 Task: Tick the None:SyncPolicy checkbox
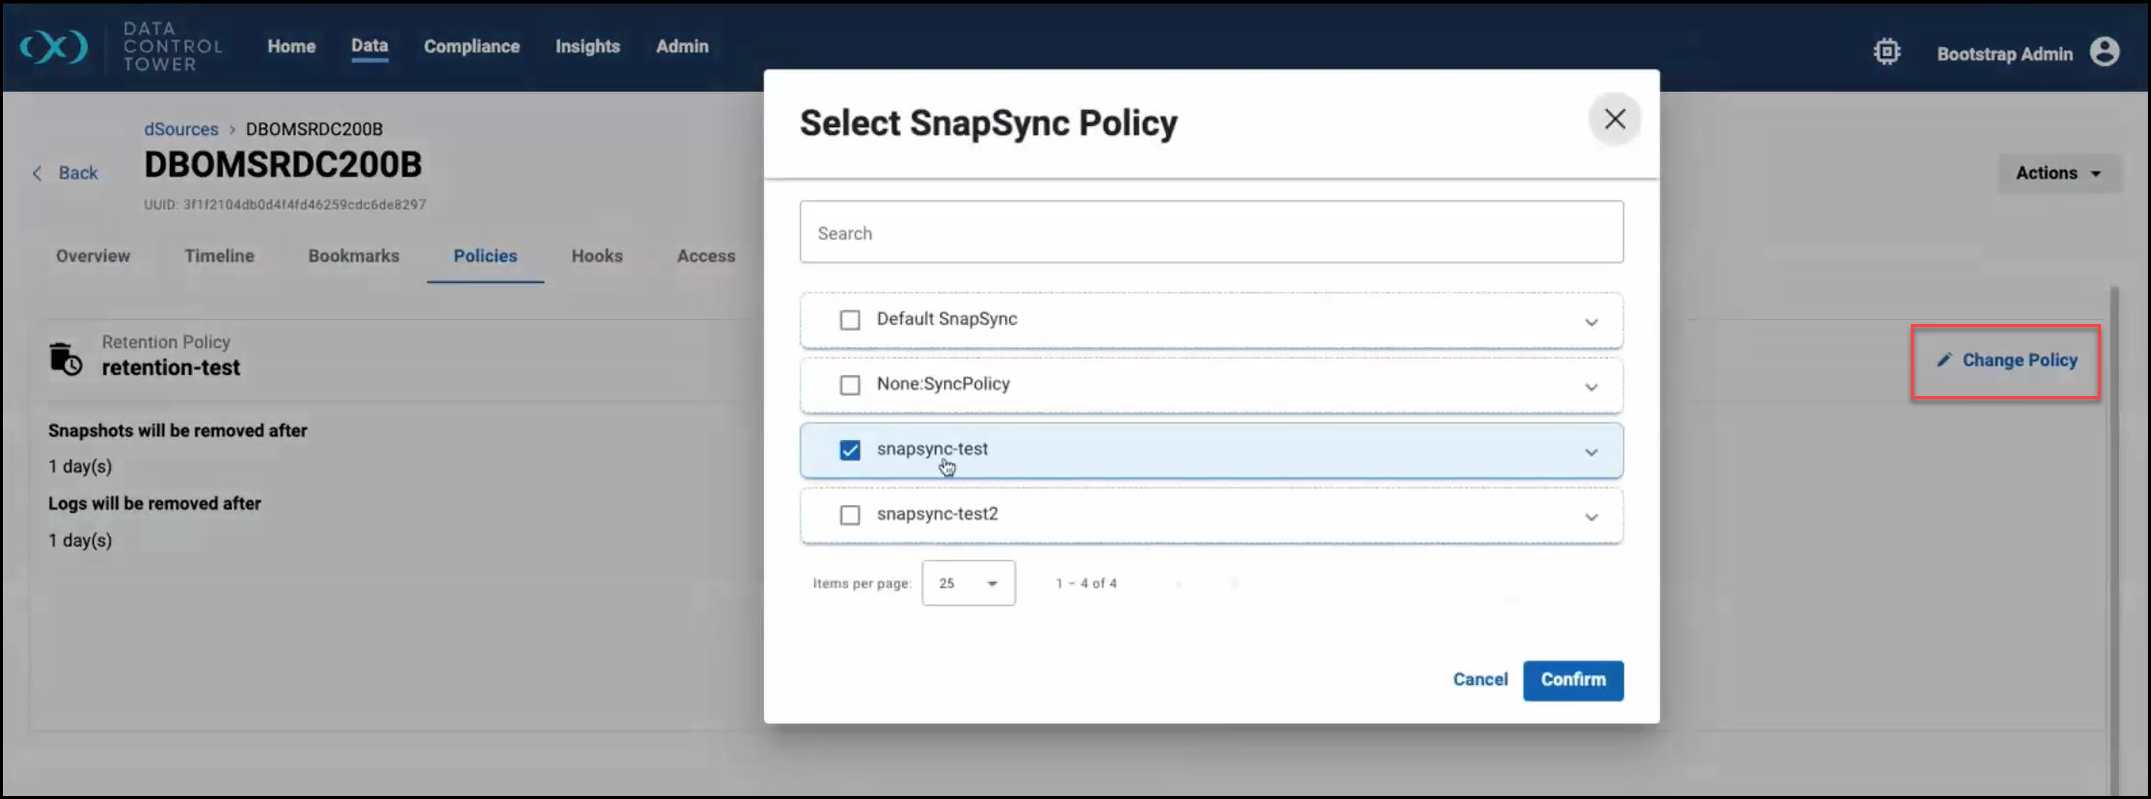coord(850,385)
